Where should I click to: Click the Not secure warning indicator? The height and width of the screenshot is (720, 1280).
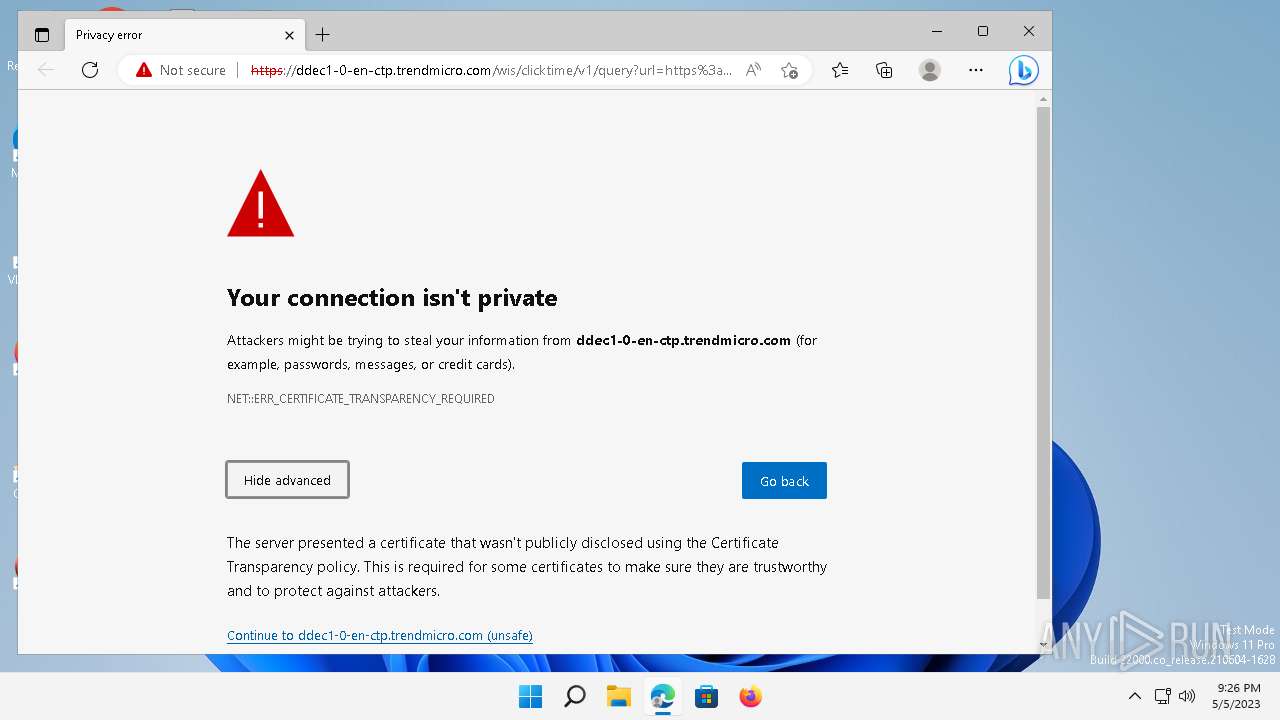click(x=181, y=70)
